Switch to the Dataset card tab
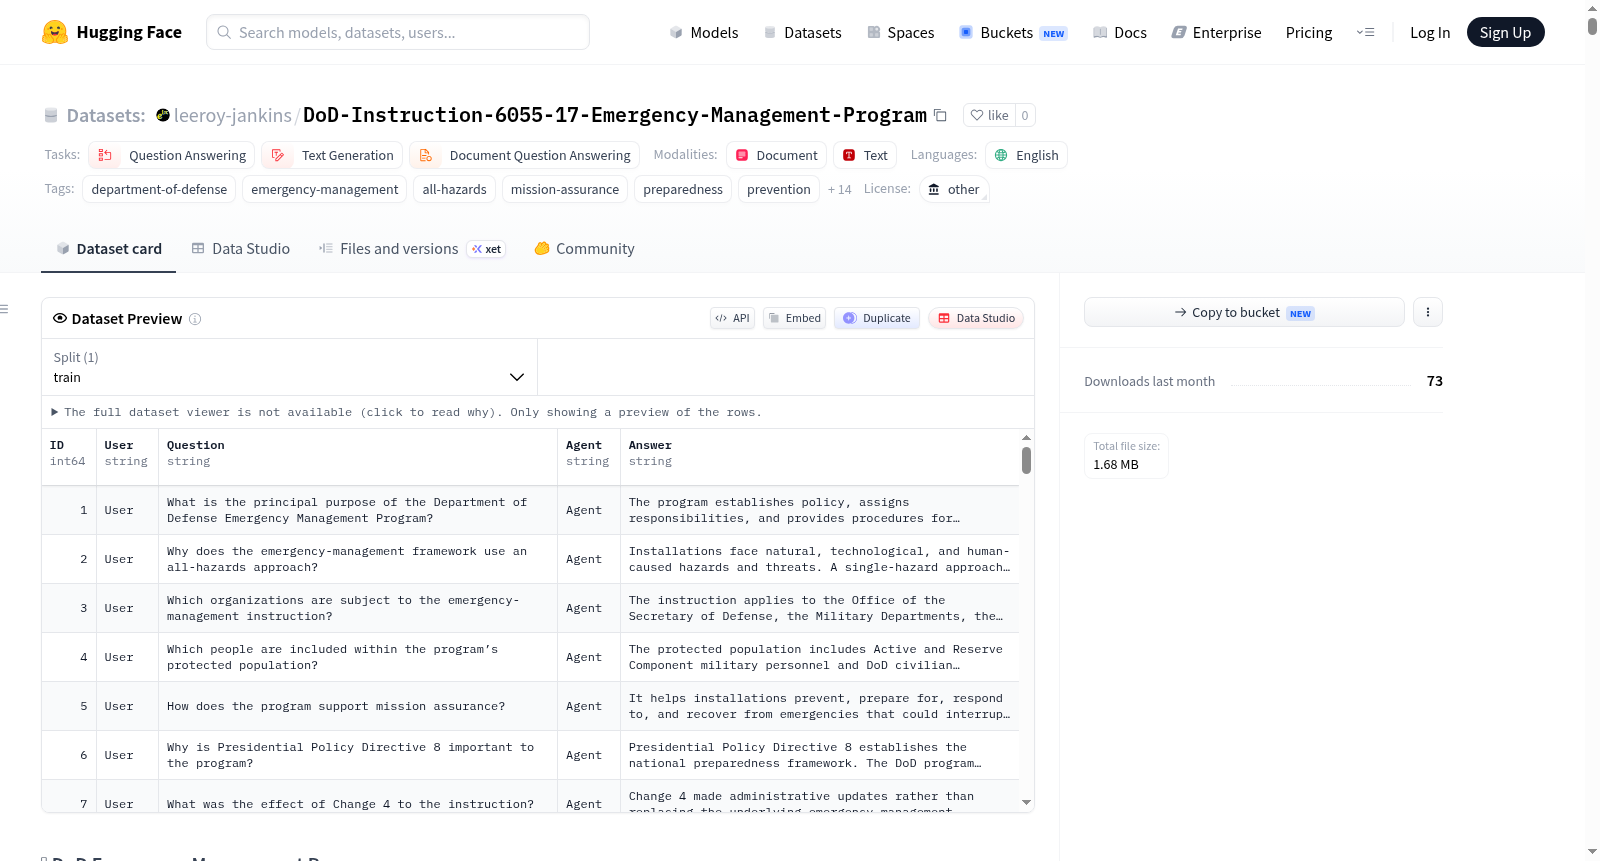 (108, 249)
